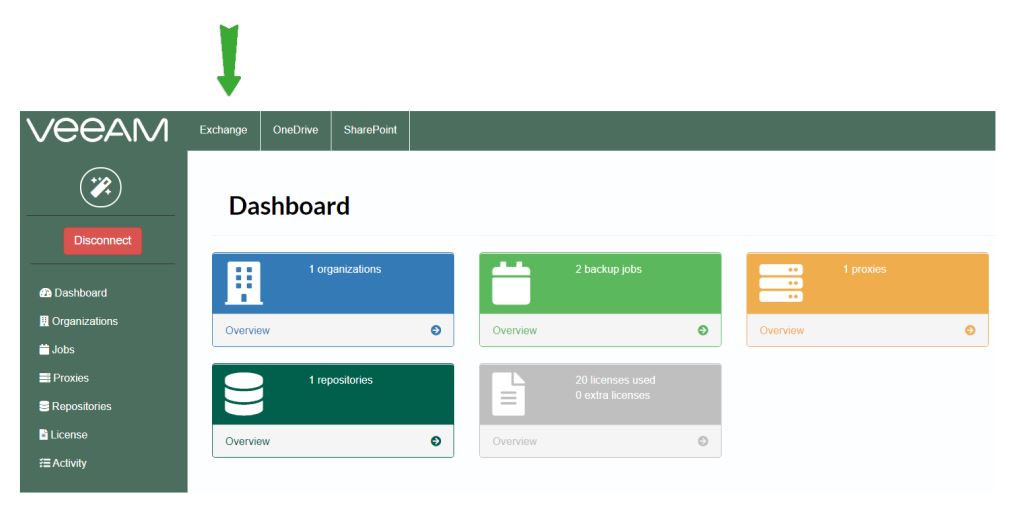This screenshot has height=506, width=1021.
Task: Click the '2 backup jobs' text
Action: [x=608, y=269]
